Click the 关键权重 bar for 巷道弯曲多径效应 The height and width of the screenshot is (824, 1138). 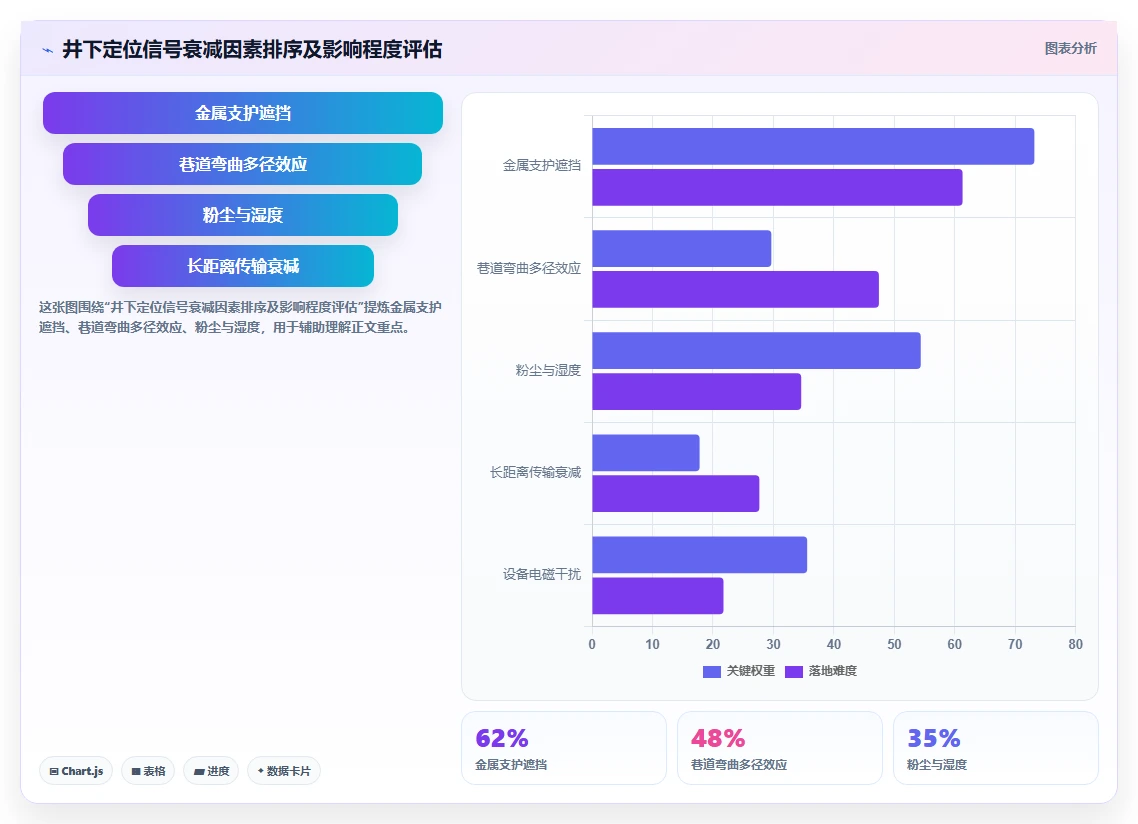tap(681, 249)
